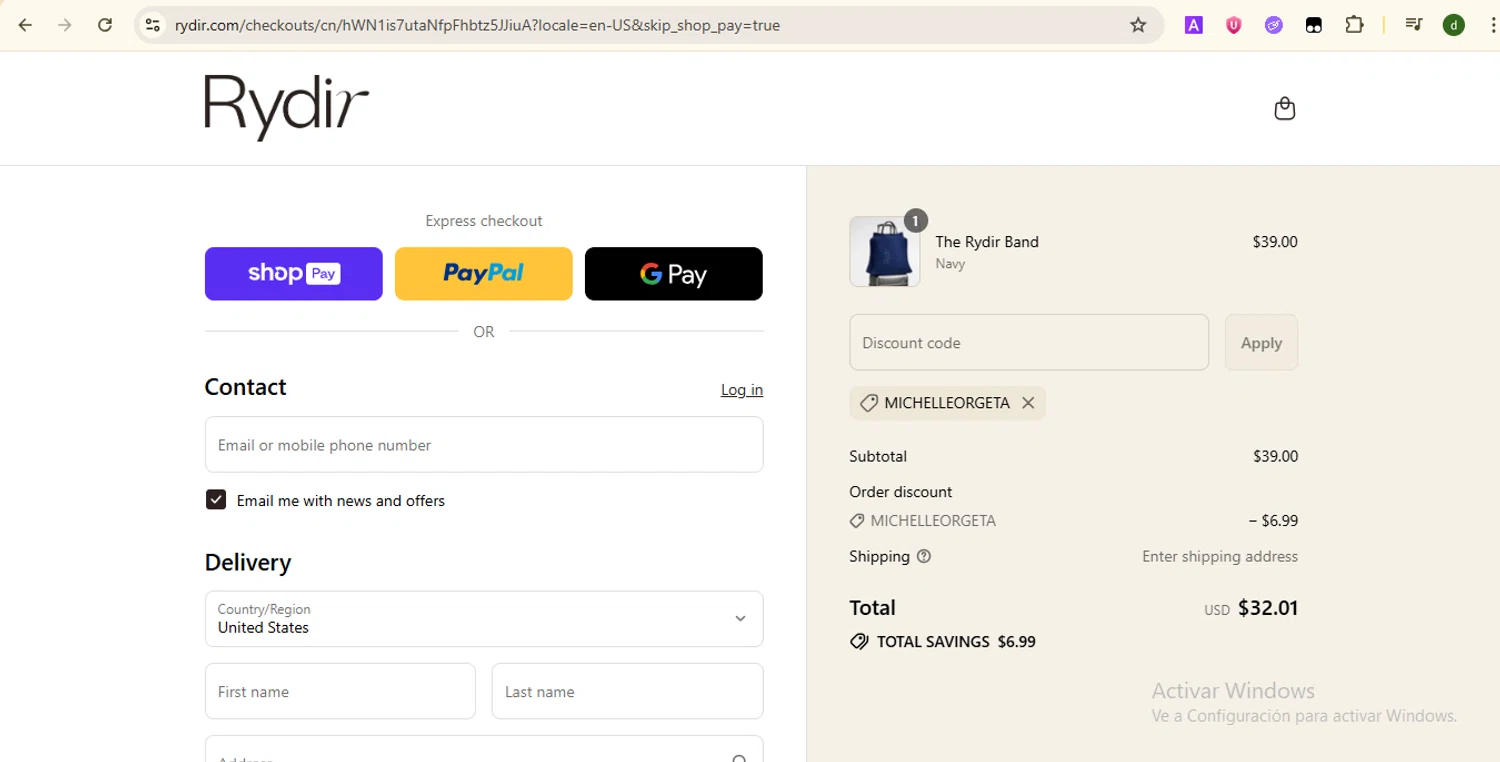The width and height of the screenshot is (1500, 762).
Task: Open the red shield extension icon
Action: pyautogui.click(x=1234, y=25)
